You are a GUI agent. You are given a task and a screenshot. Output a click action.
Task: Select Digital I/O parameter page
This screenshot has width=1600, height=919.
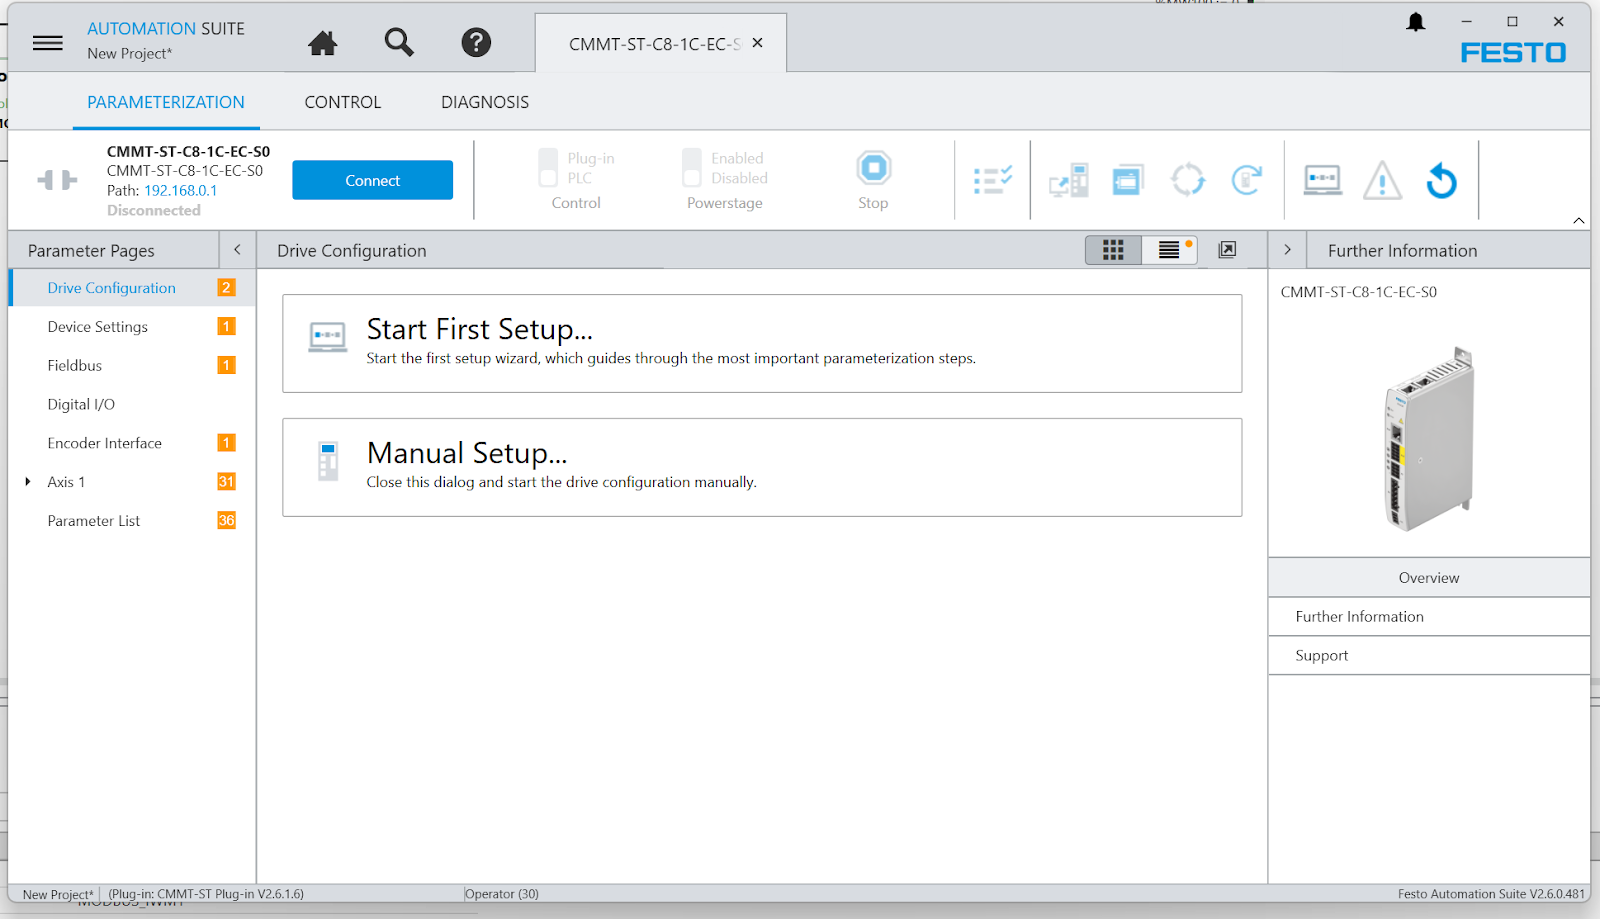pyautogui.click(x=131, y=405)
